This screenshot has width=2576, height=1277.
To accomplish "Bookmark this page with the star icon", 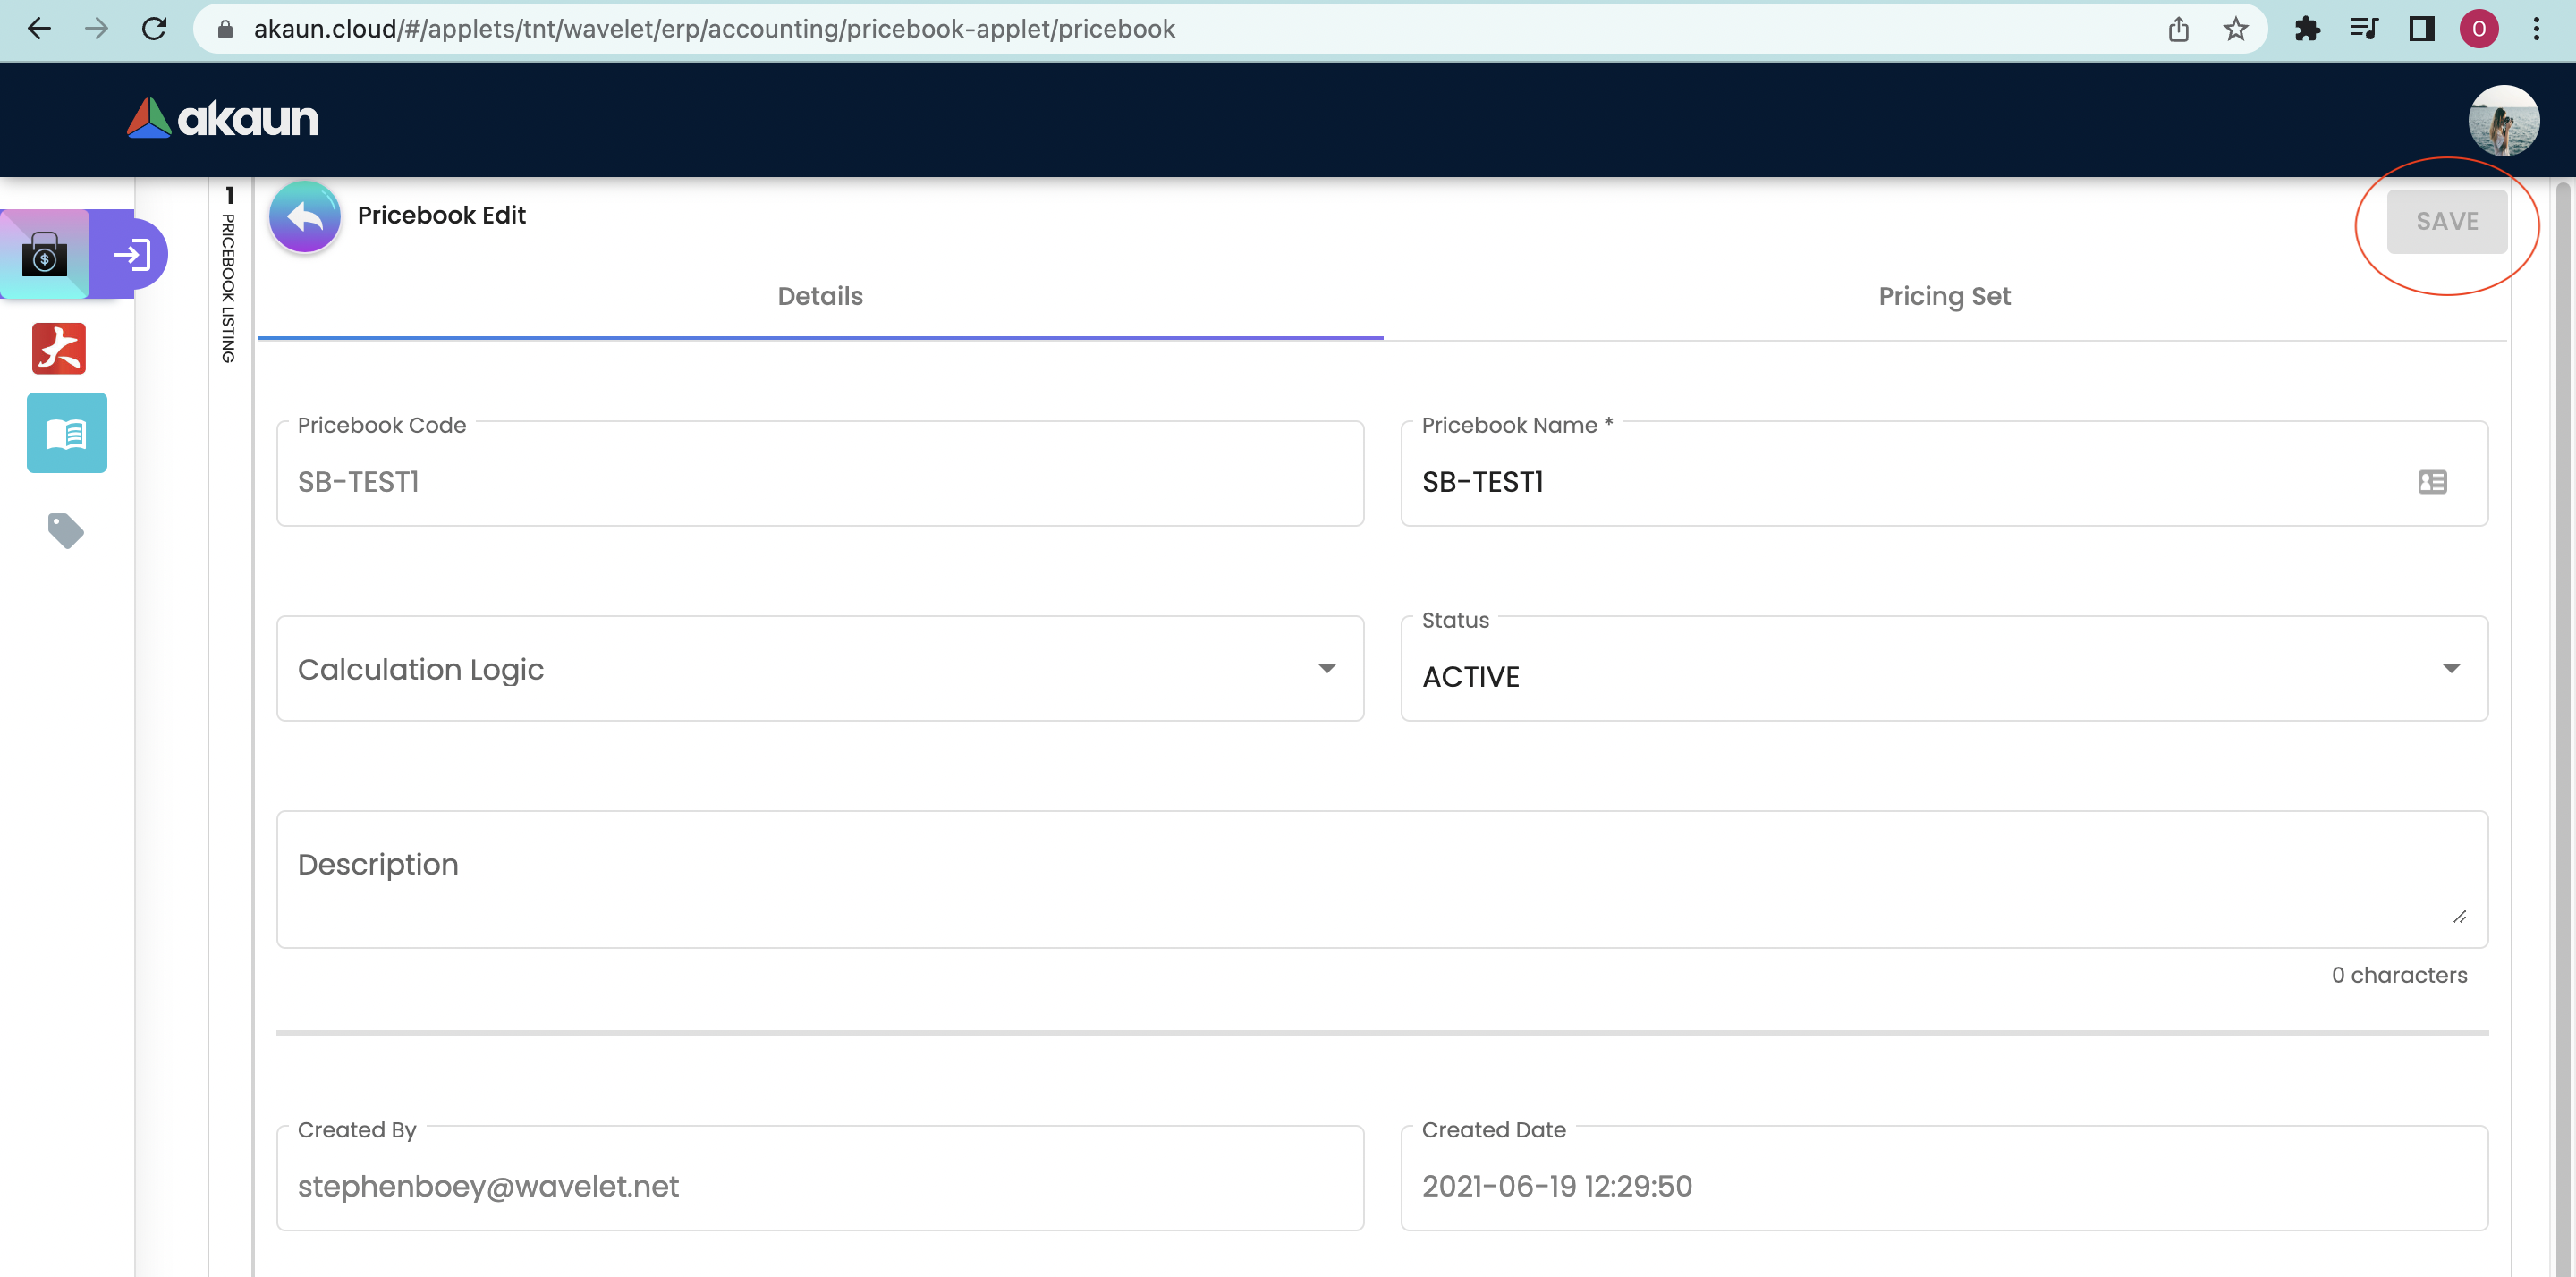I will point(2236,29).
